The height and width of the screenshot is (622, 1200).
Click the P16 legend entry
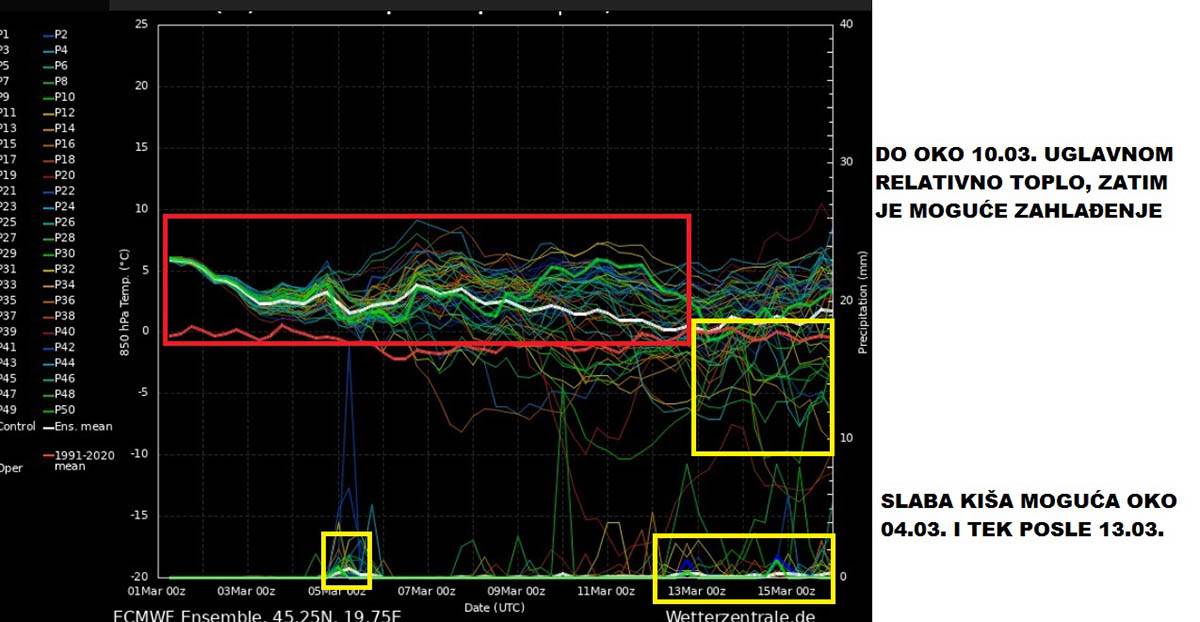(x=63, y=144)
